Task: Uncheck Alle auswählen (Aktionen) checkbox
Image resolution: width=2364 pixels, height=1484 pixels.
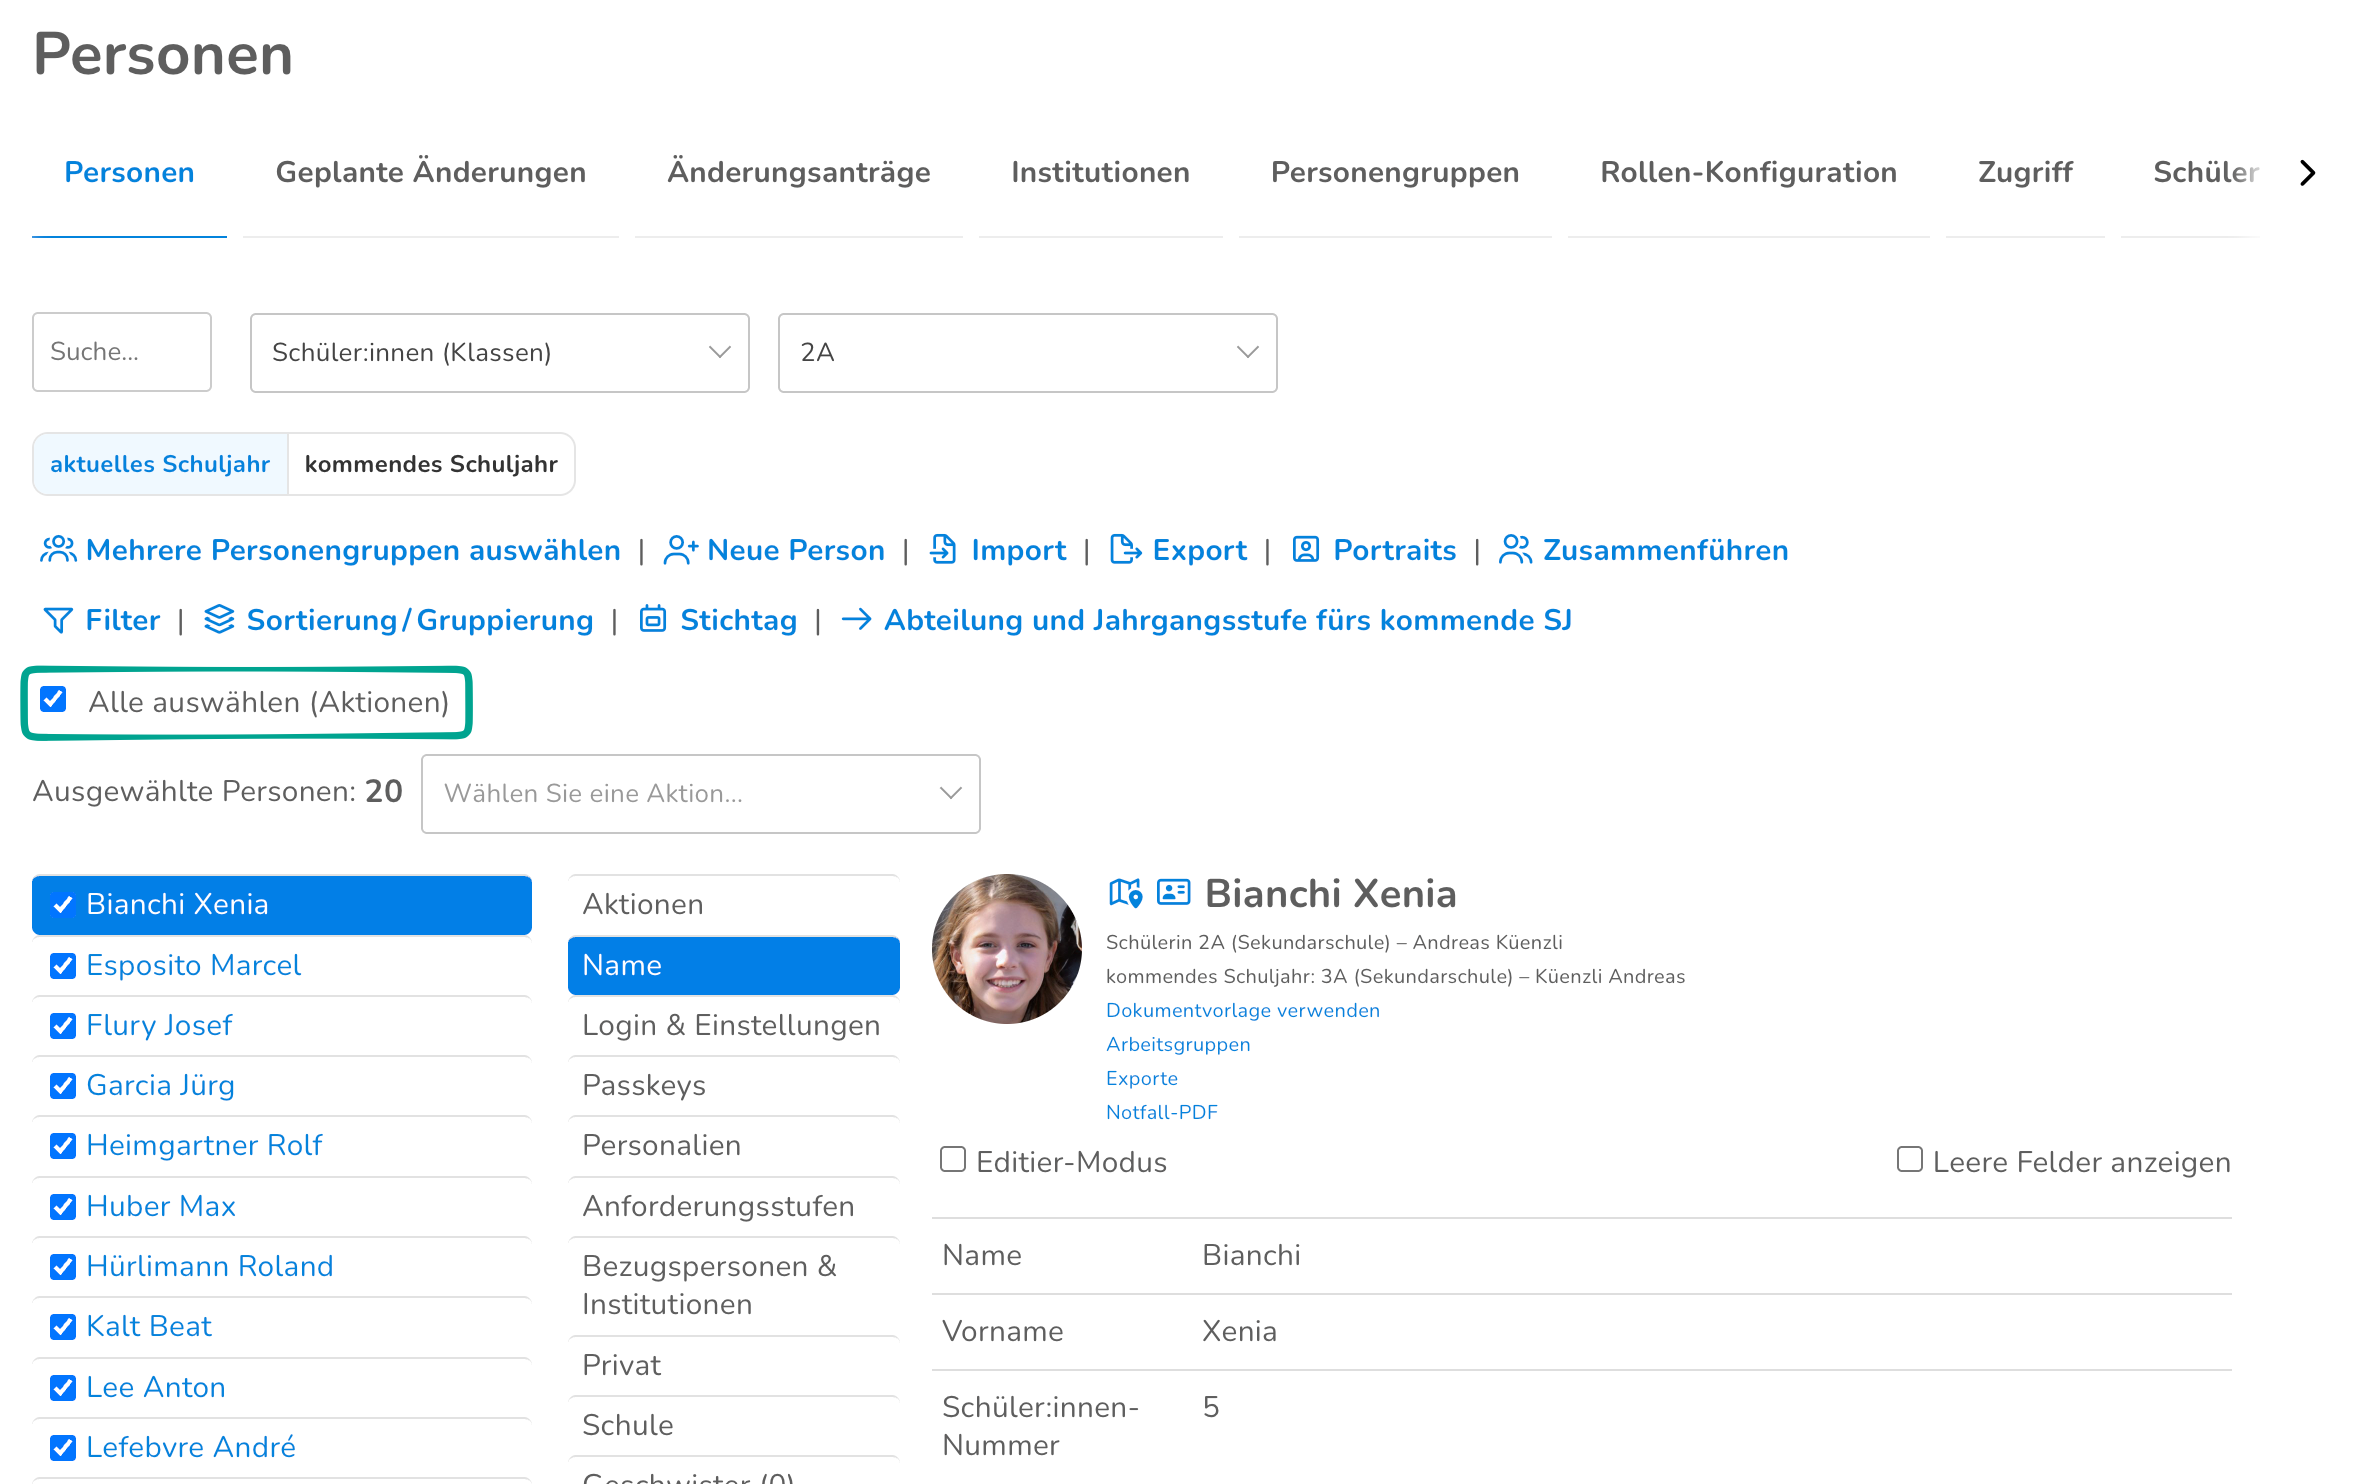Action: coord(54,699)
